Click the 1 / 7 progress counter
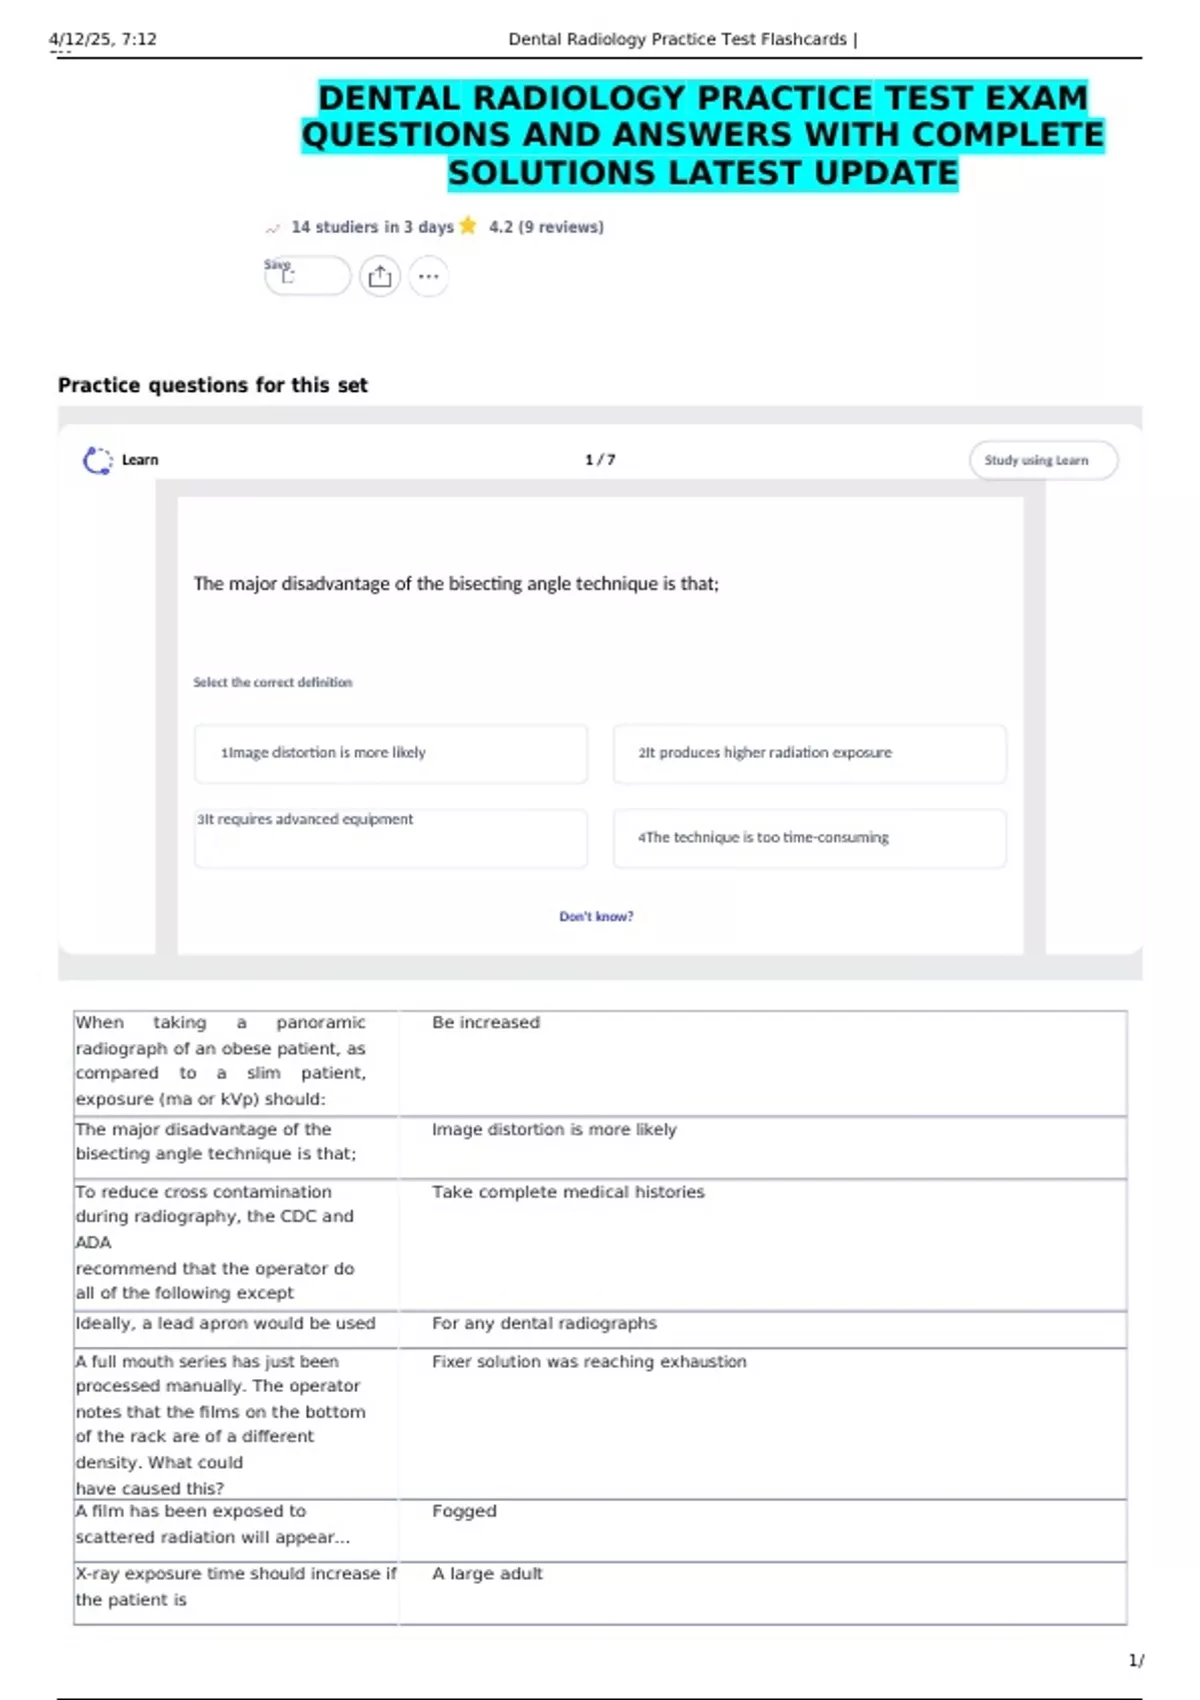Screen dimensions: 1200x1700 pyautogui.click(x=600, y=460)
